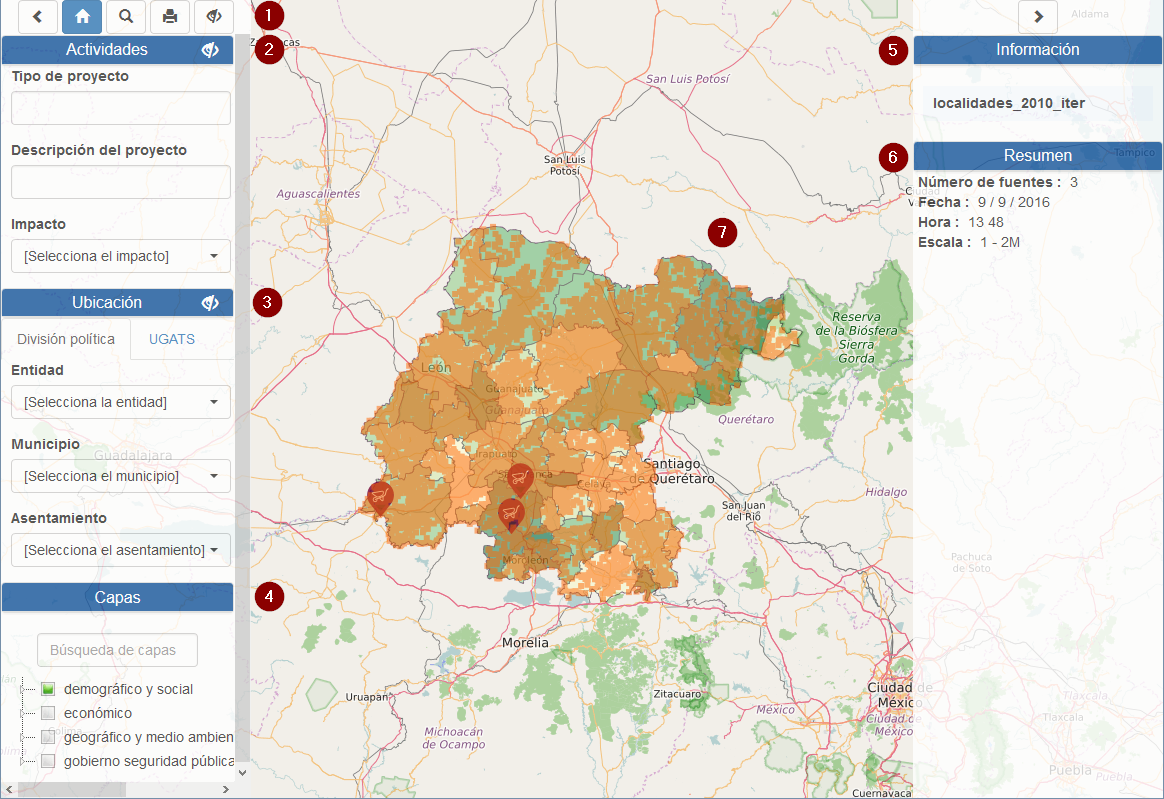Enable the económico layer checkbox
Viewport: 1164px width, 799px height.
(x=48, y=713)
